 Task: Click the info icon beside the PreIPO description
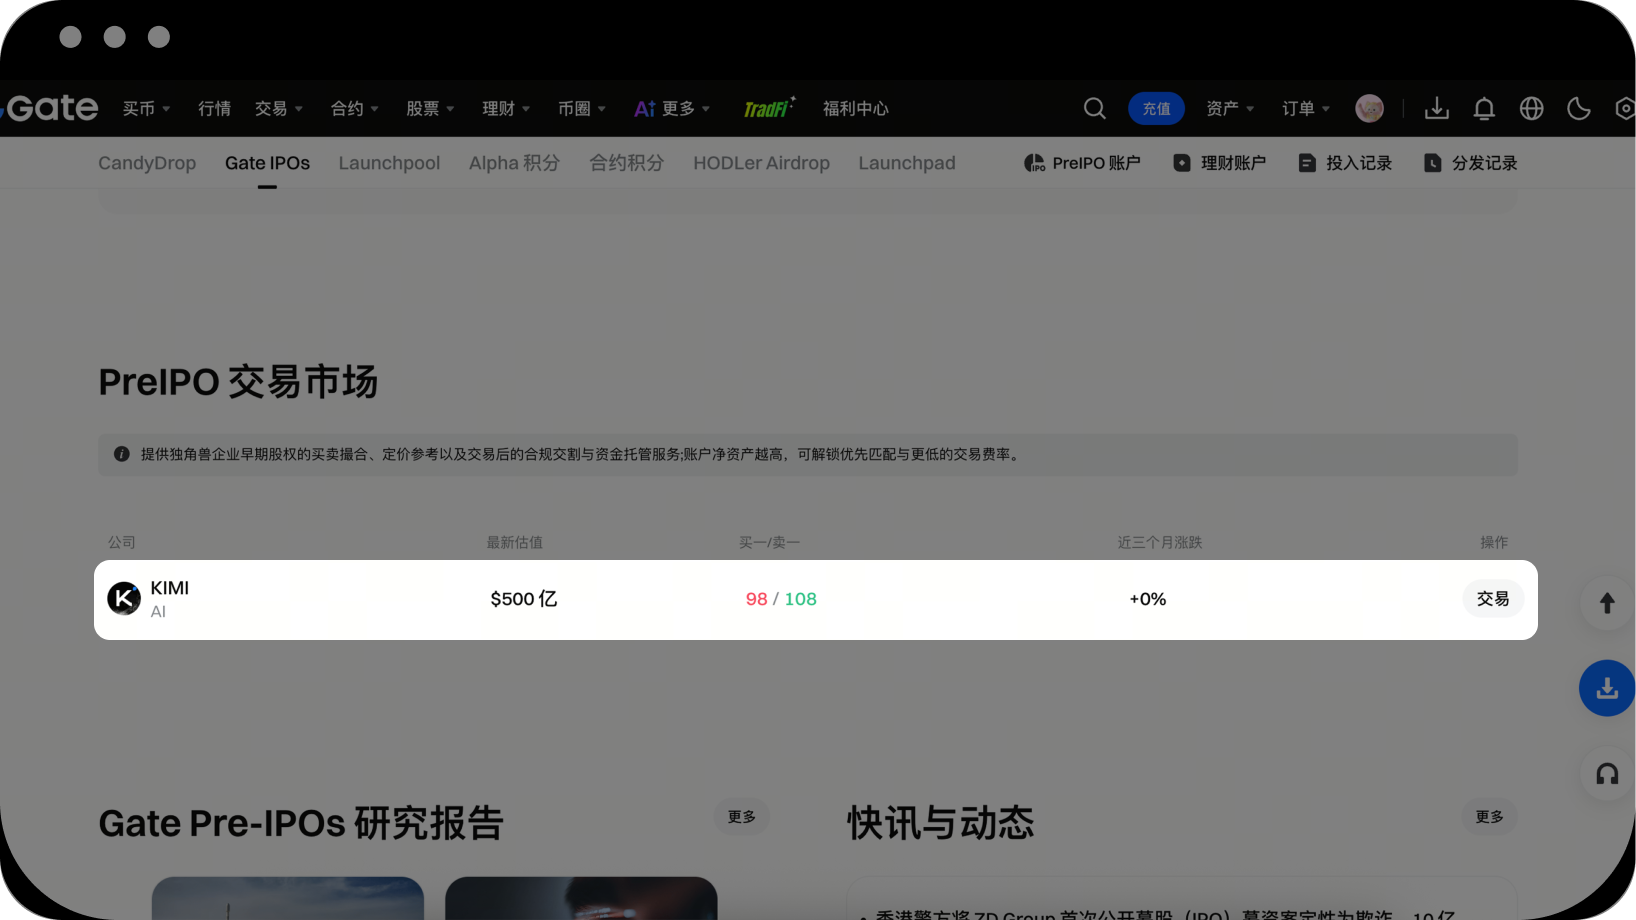[122, 454]
